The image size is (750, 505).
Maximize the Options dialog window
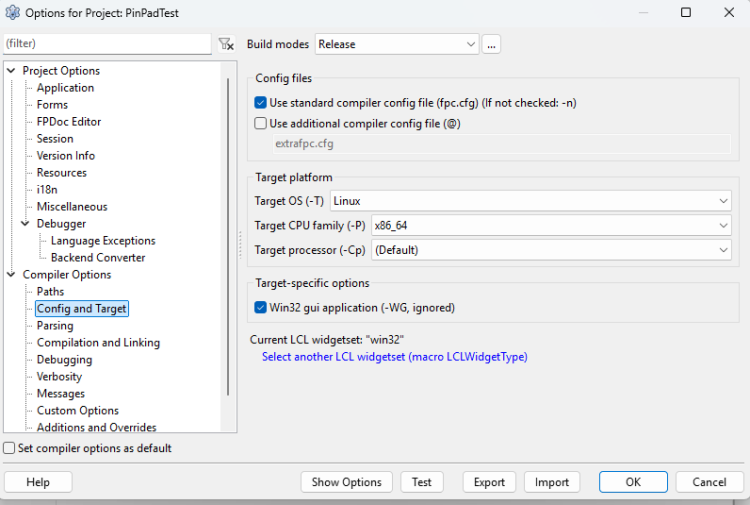coord(685,12)
